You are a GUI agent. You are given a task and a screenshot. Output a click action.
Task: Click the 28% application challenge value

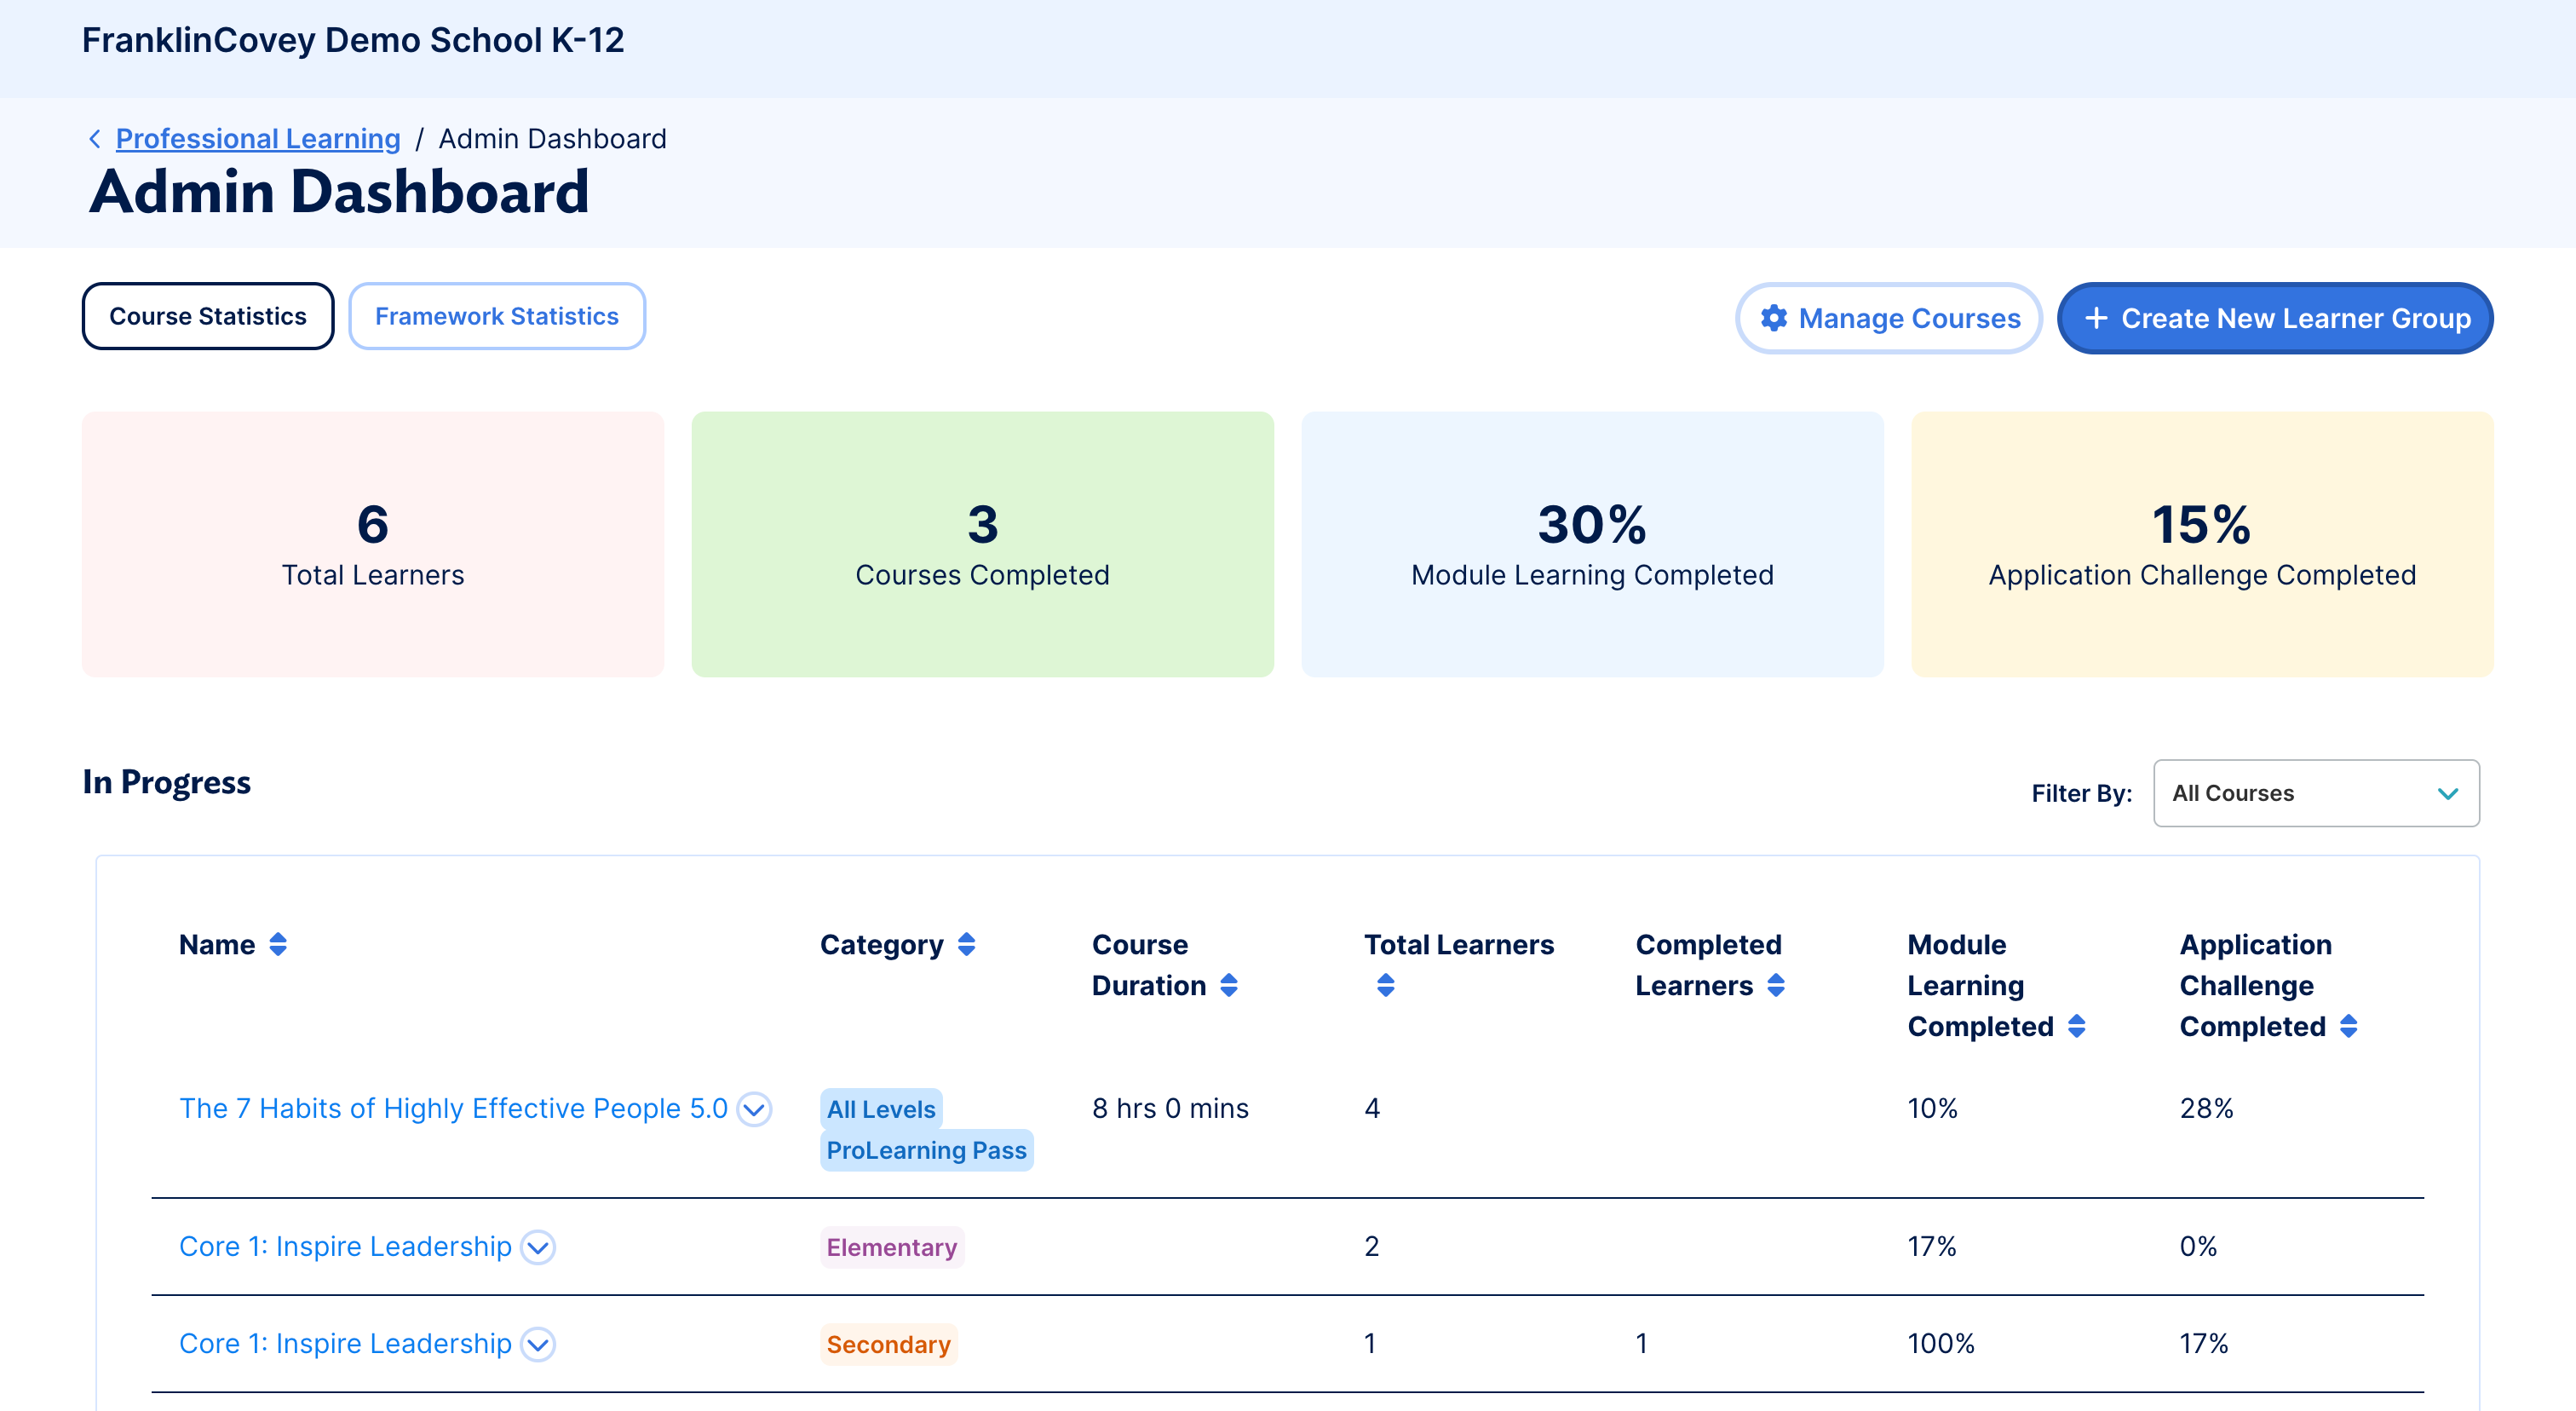(2207, 1108)
